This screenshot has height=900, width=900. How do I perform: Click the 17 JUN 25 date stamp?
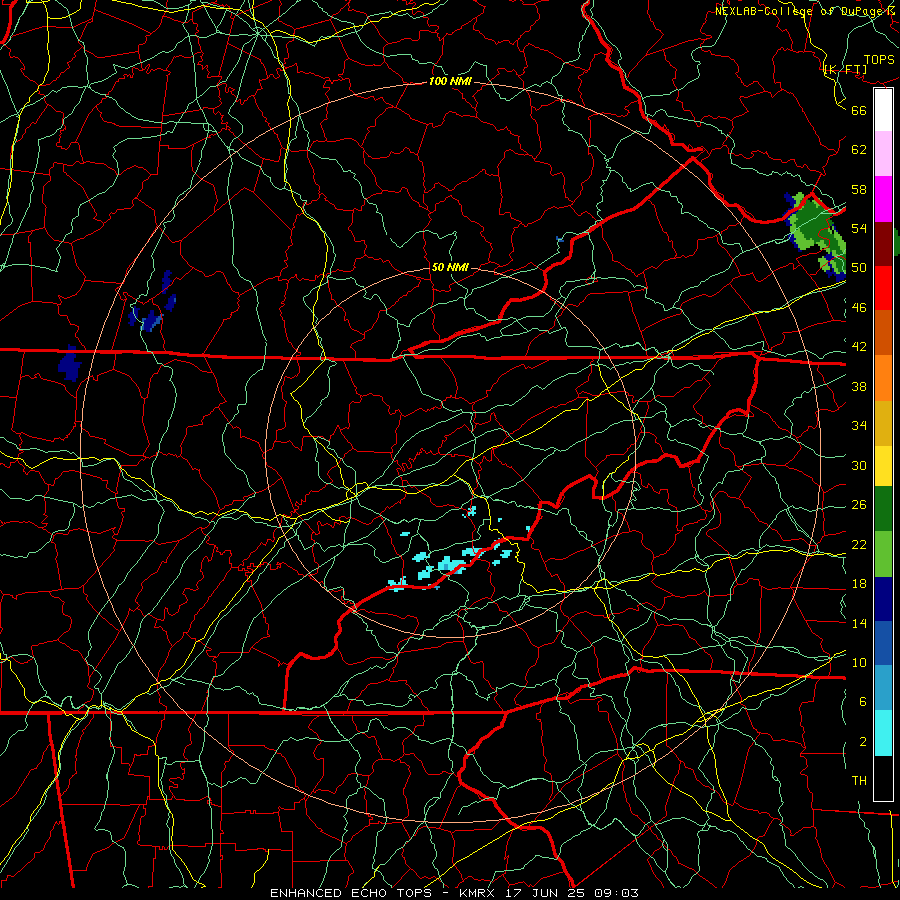click(x=545, y=893)
